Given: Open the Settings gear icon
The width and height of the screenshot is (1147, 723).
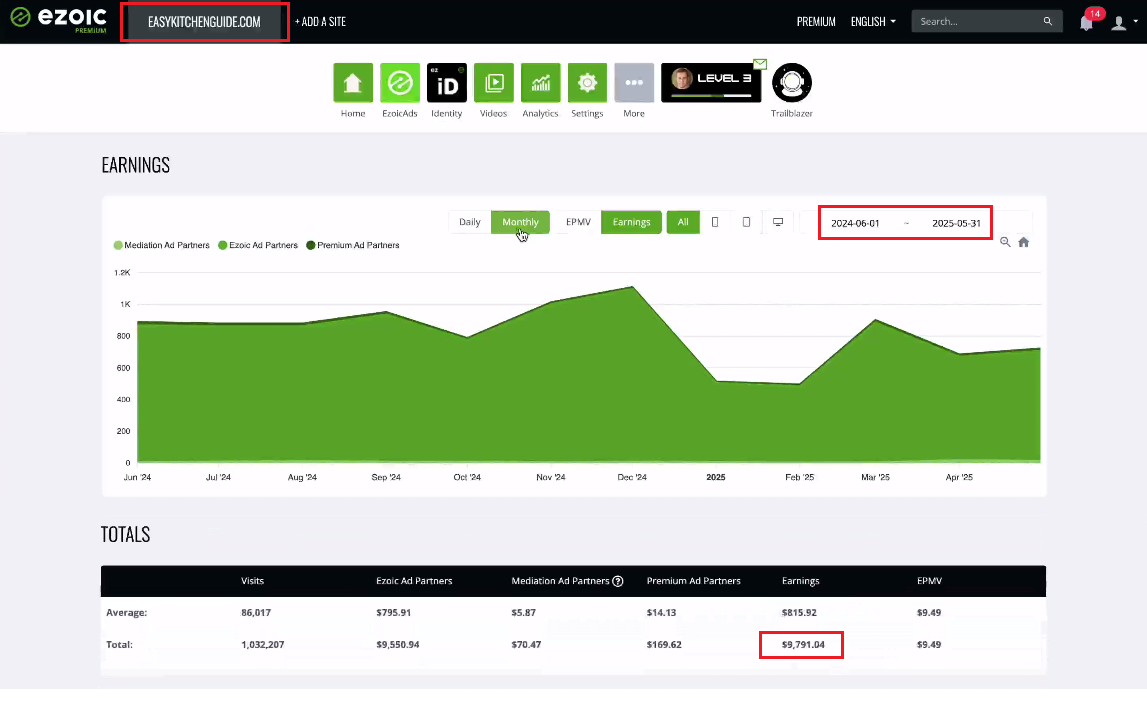Looking at the screenshot, I should click(x=587, y=83).
